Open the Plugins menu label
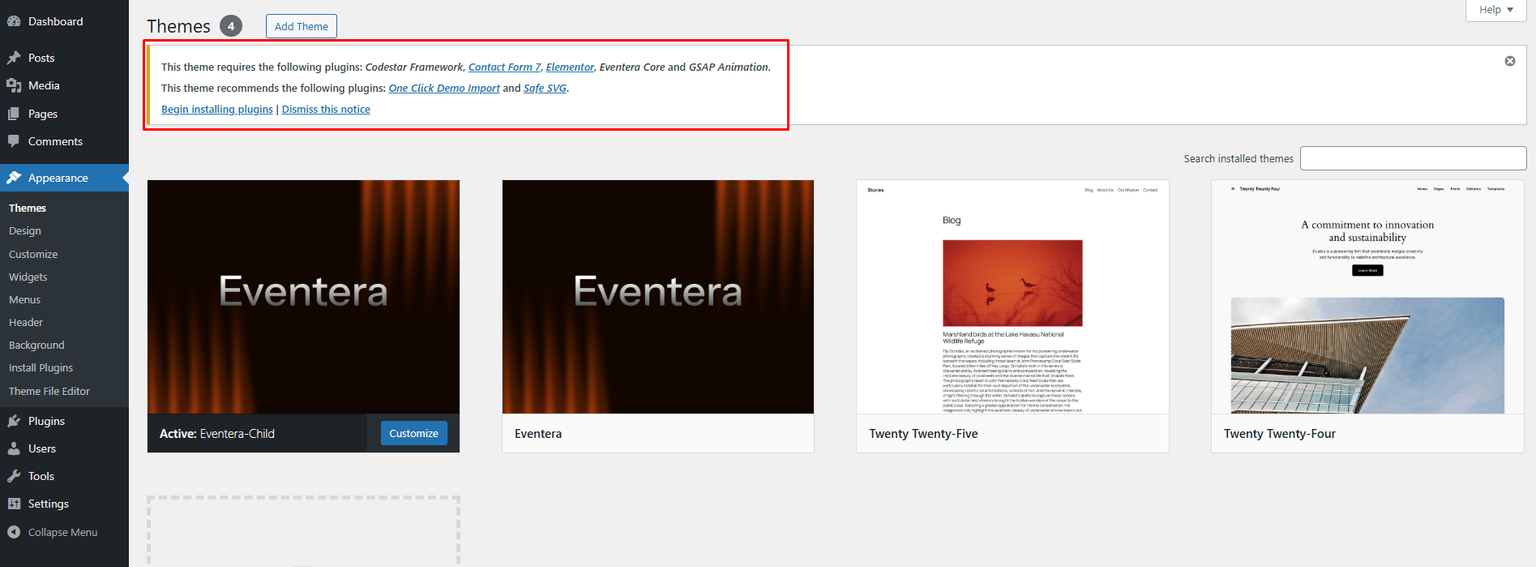Viewport: 1536px width, 567px height. (46, 421)
